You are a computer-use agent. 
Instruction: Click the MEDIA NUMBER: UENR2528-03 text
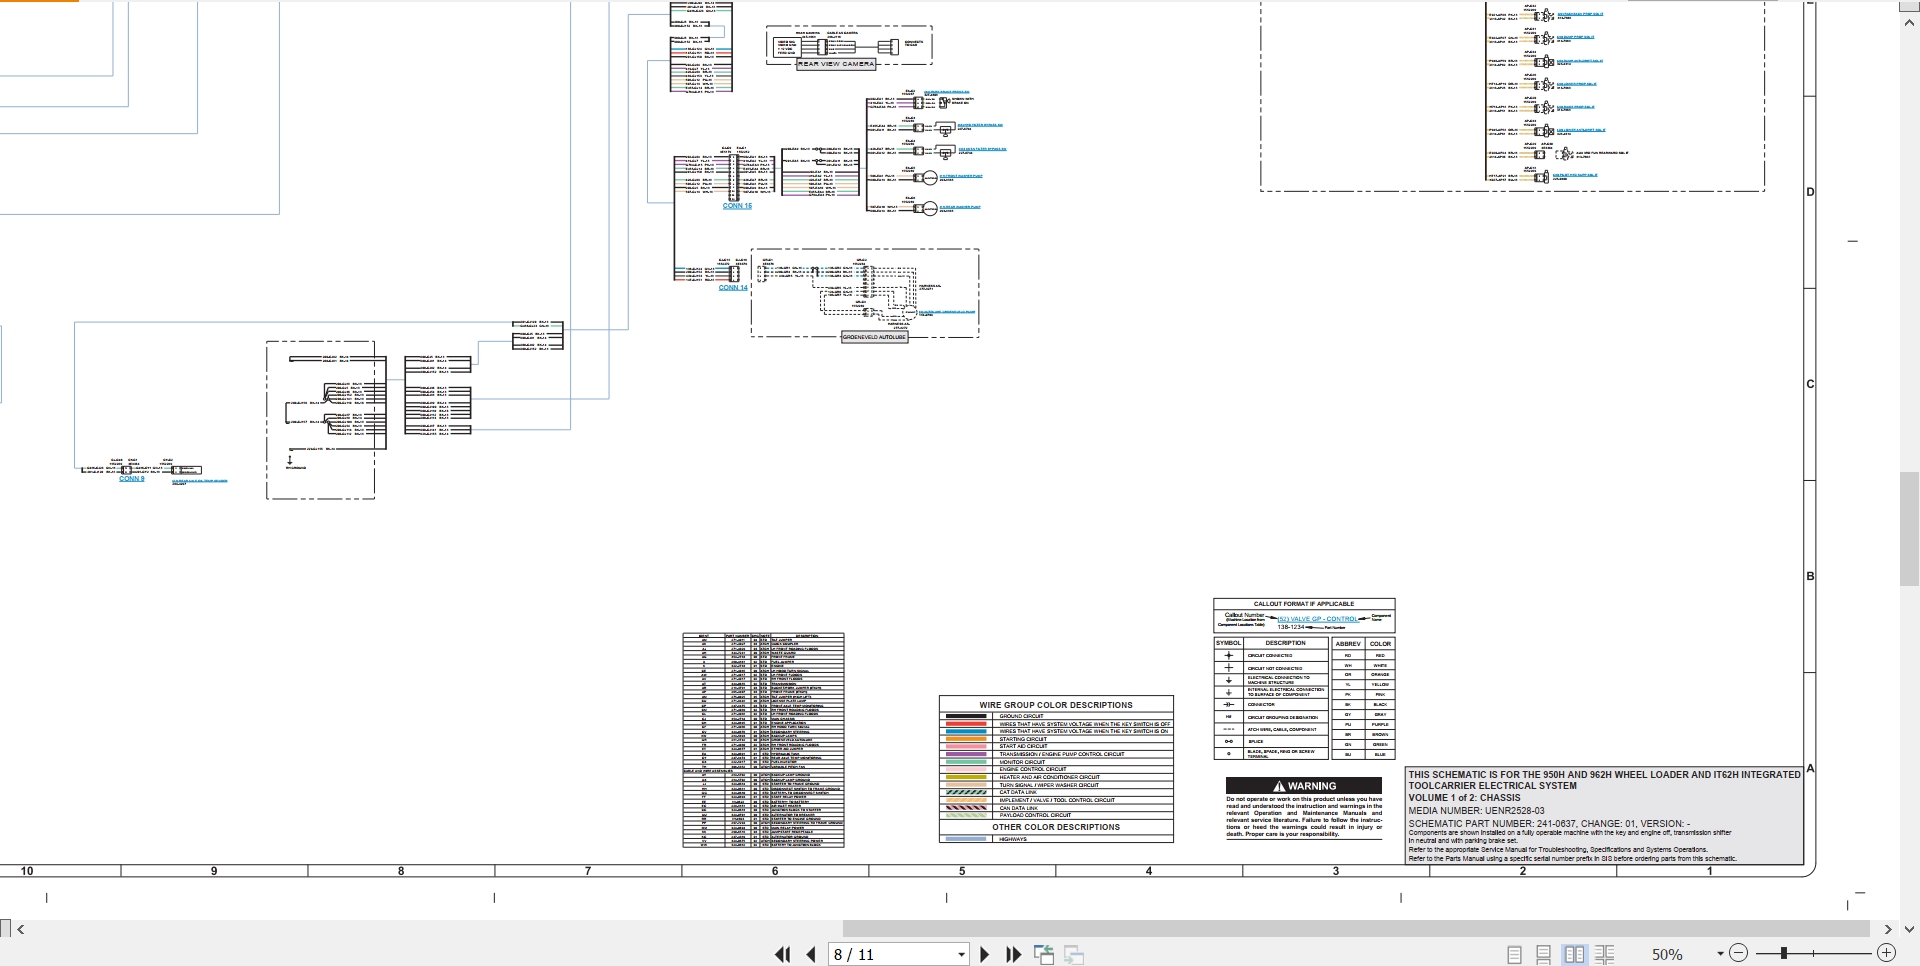click(1477, 811)
